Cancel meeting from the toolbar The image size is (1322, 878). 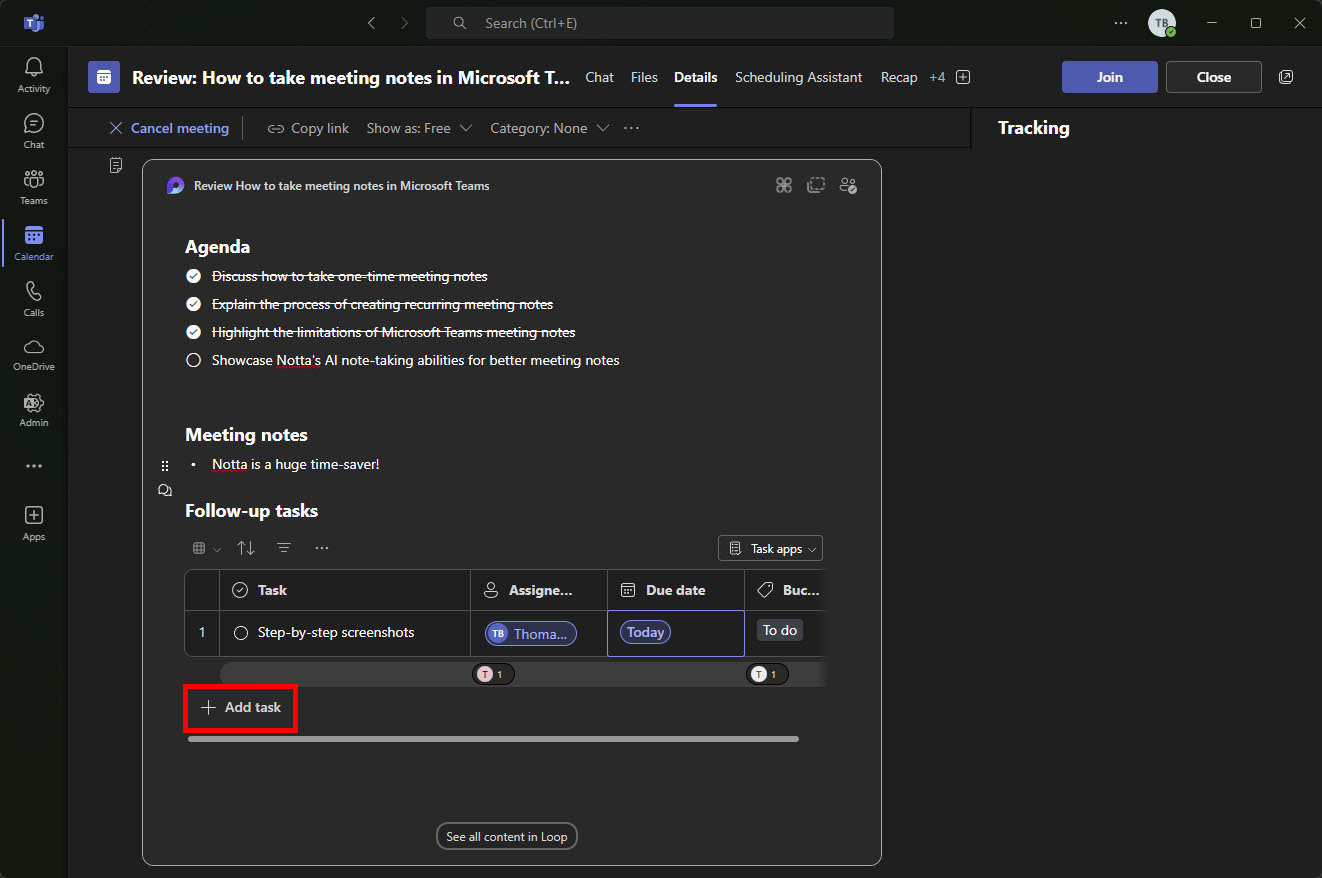pos(169,128)
